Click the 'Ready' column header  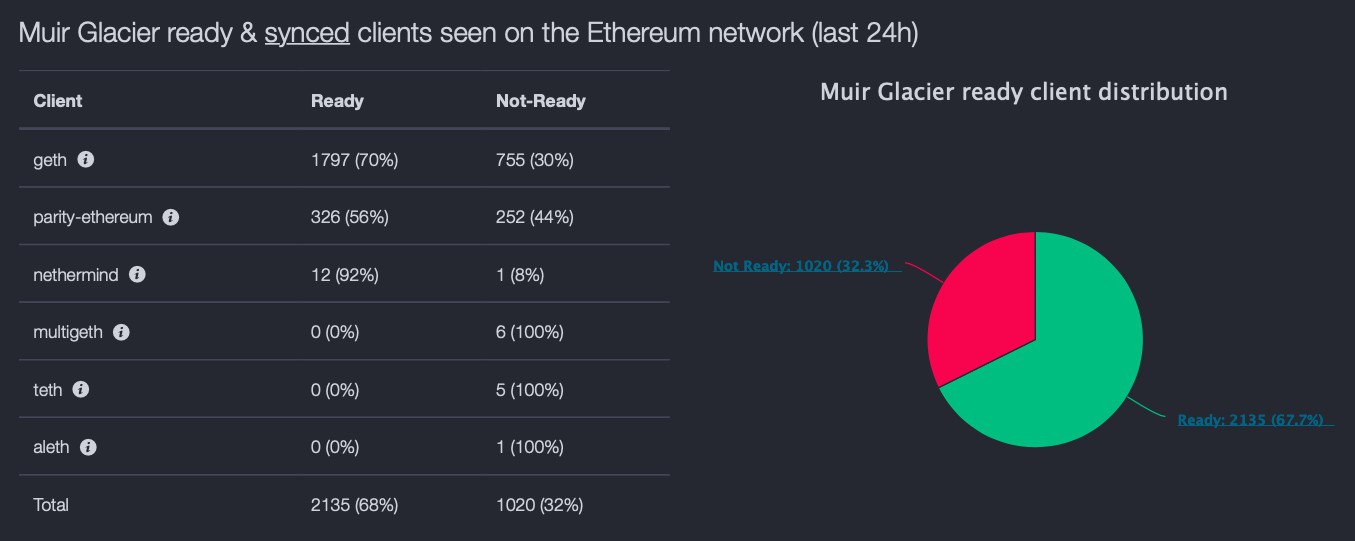337,101
